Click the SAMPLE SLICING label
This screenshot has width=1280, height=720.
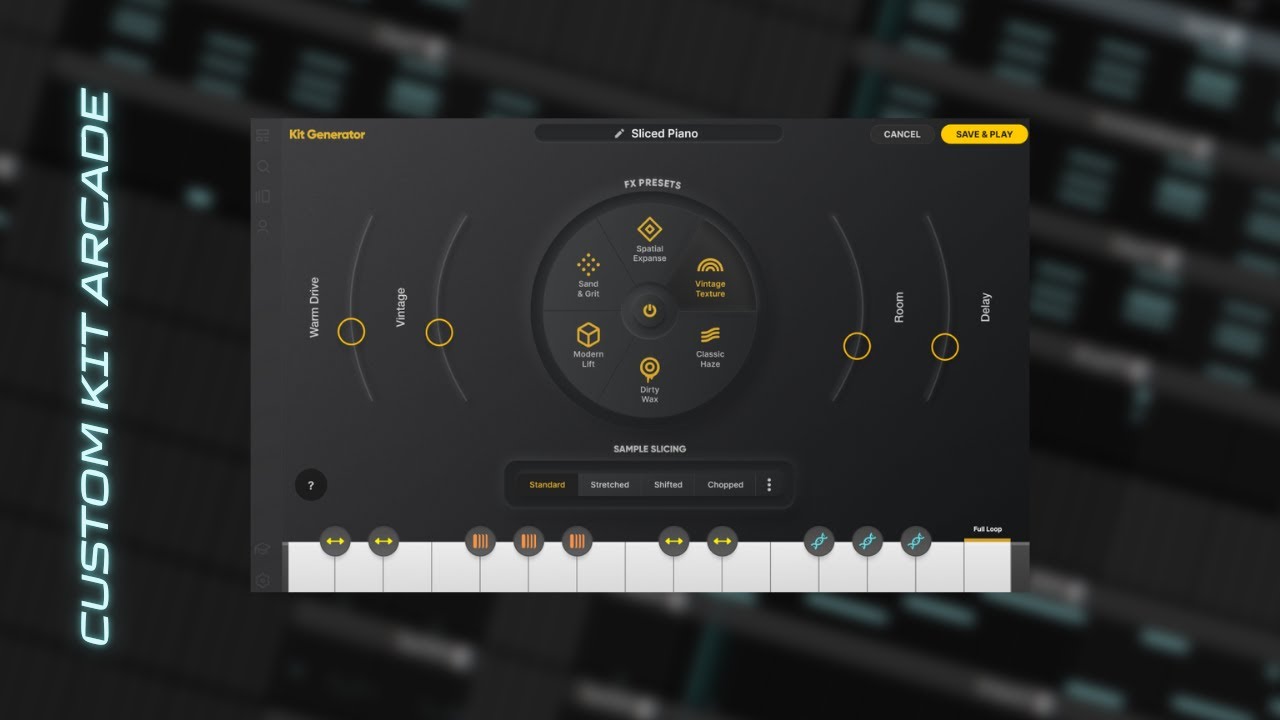(650, 449)
